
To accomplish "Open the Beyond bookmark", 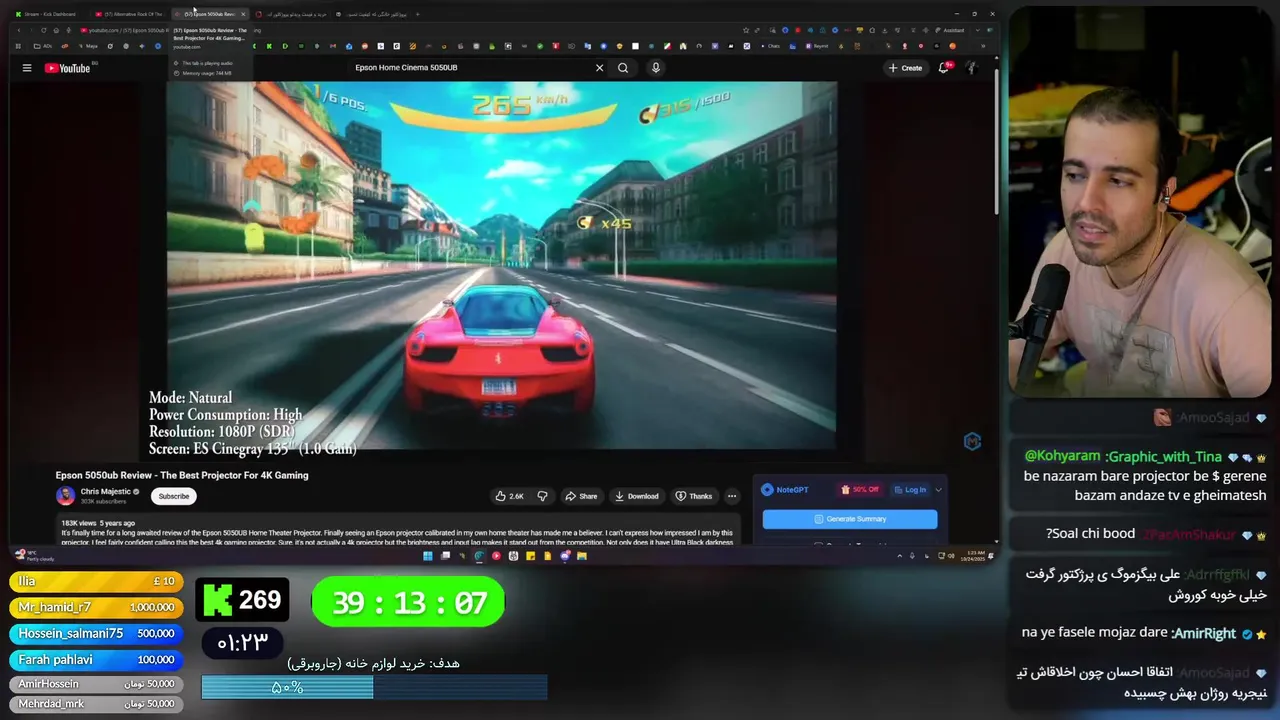I will pos(817,46).
